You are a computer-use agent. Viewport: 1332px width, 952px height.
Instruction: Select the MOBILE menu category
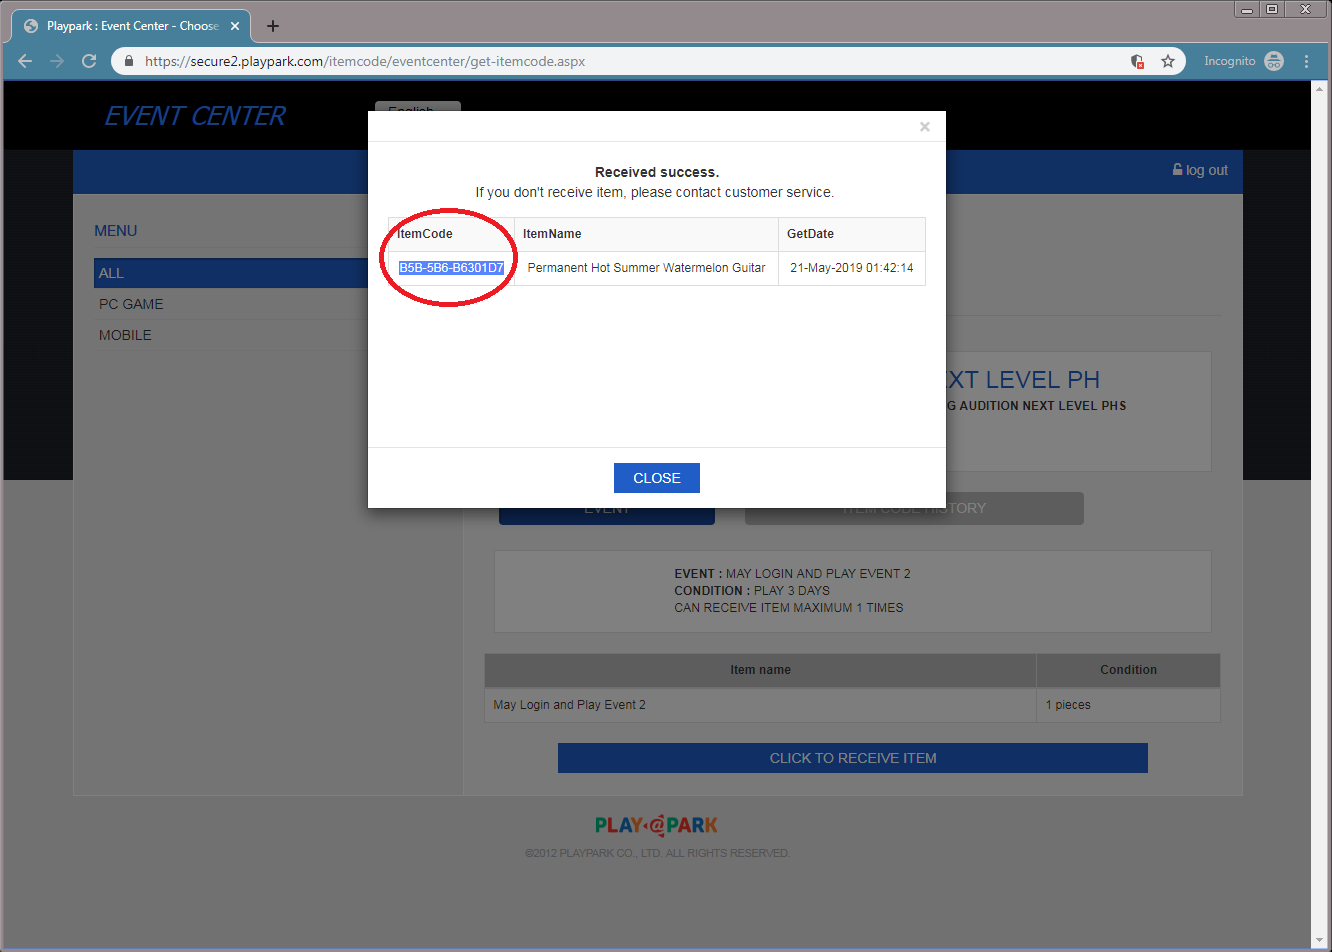tap(125, 335)
